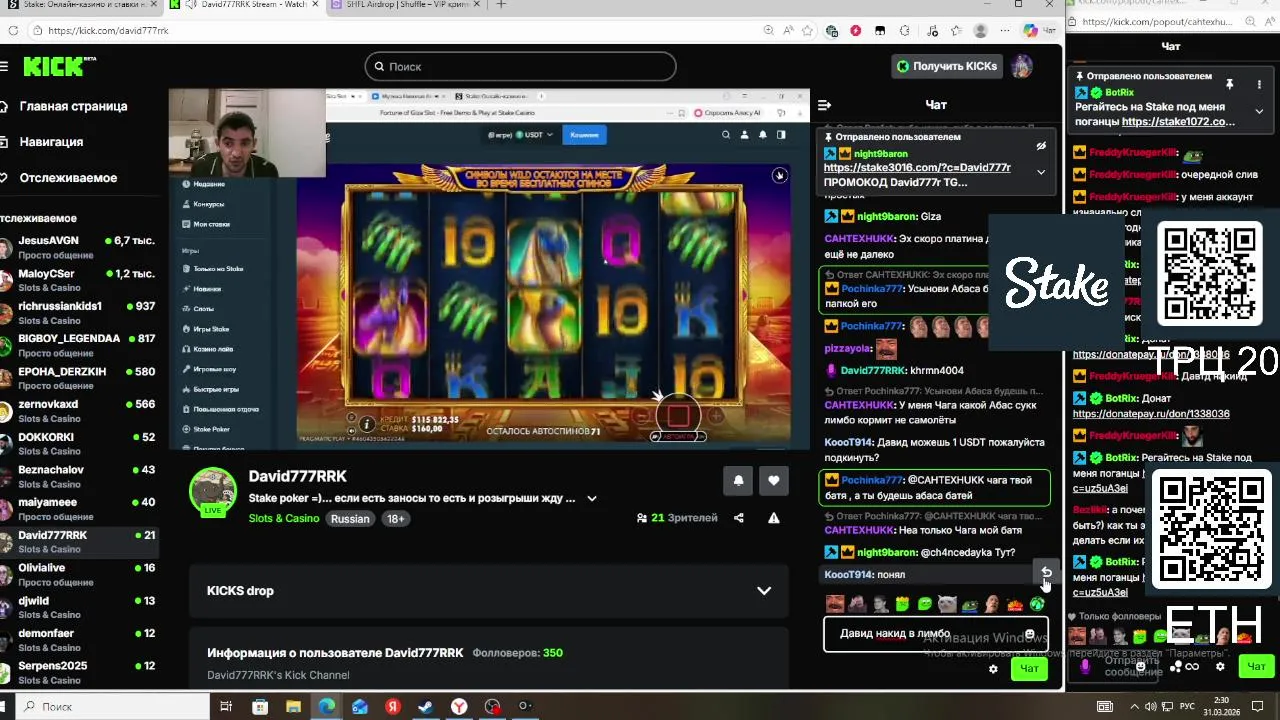Click the green Чат send button in popout chat
Screen dimensions: 1280x720
1256,666
